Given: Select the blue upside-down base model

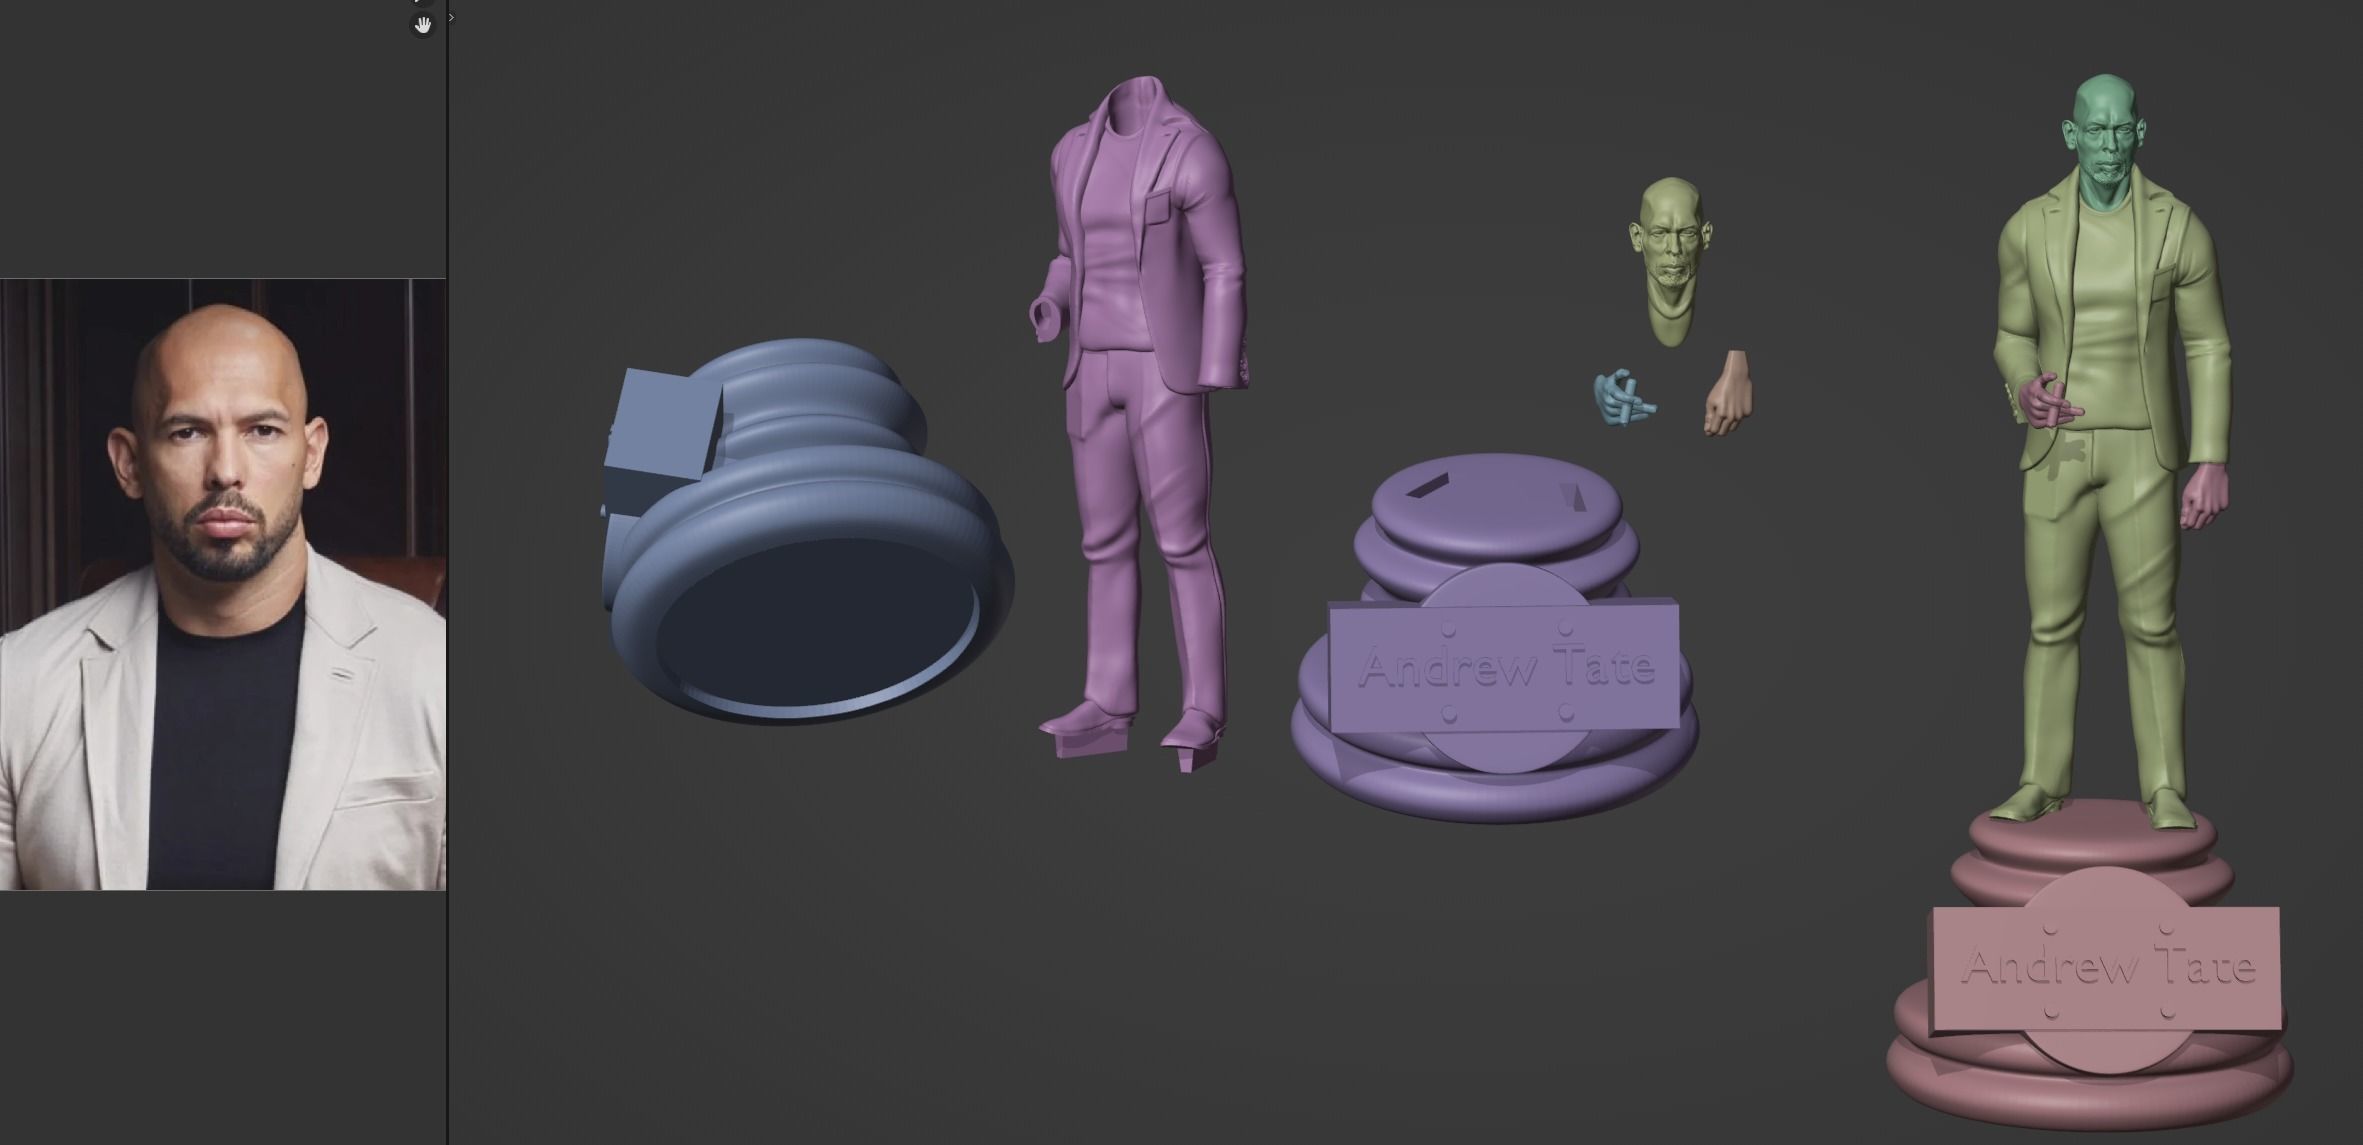Looking at the screenshot, I should pyautogui.click(x=806, y=532).
